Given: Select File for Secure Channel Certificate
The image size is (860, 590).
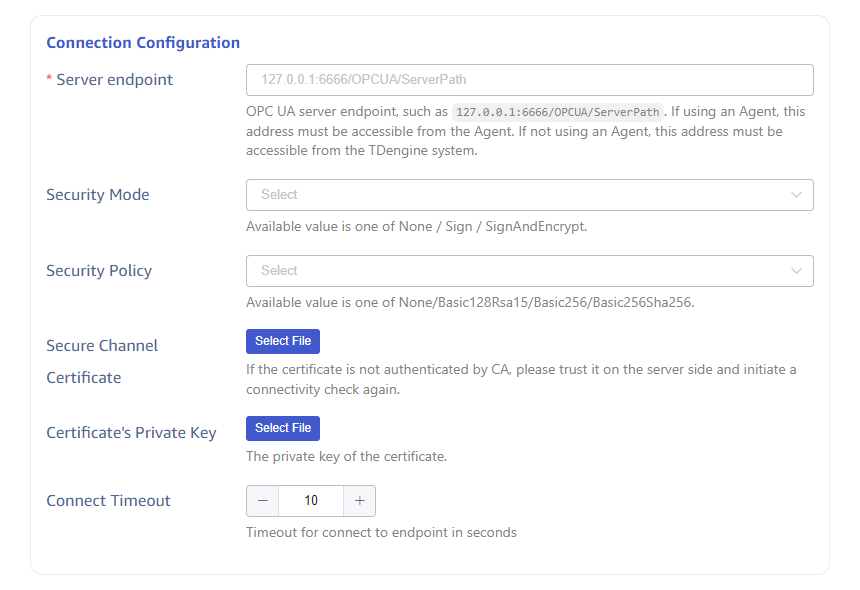Looking at the screenshot, I should pos(283,341).
